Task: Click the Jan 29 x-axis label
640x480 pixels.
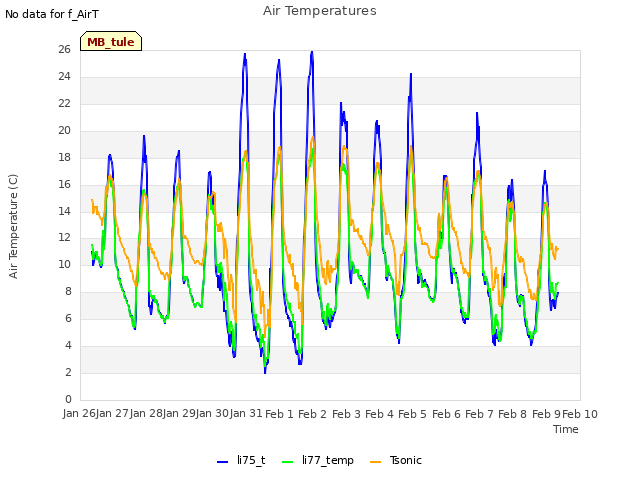Action: [179, 413]
